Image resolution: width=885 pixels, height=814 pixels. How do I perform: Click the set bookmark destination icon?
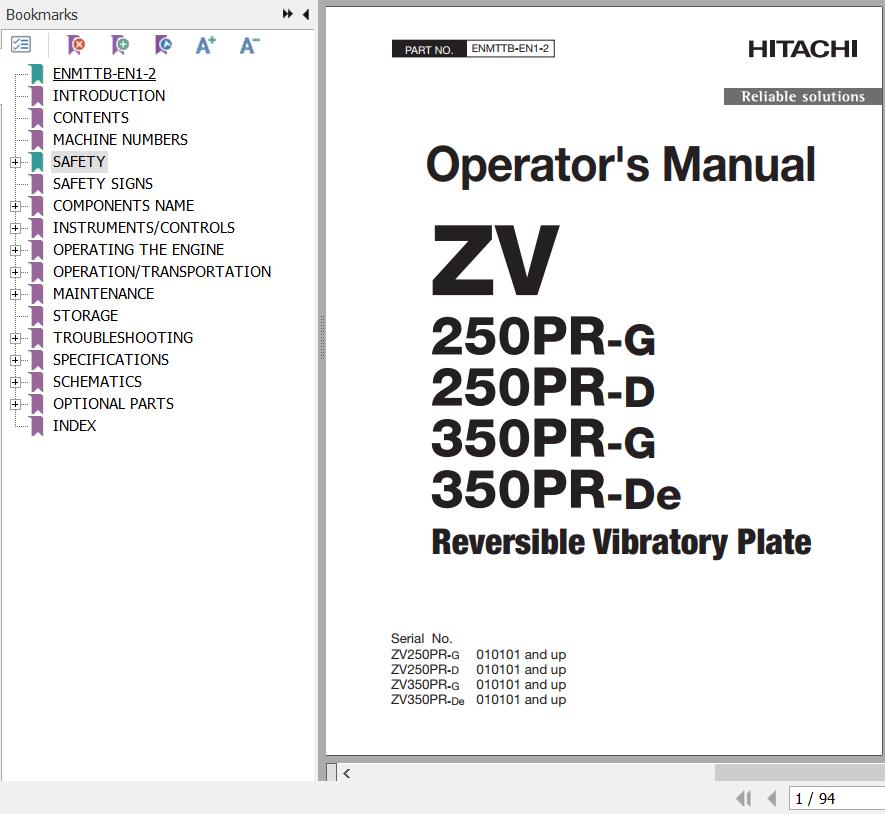pos(163,45)
